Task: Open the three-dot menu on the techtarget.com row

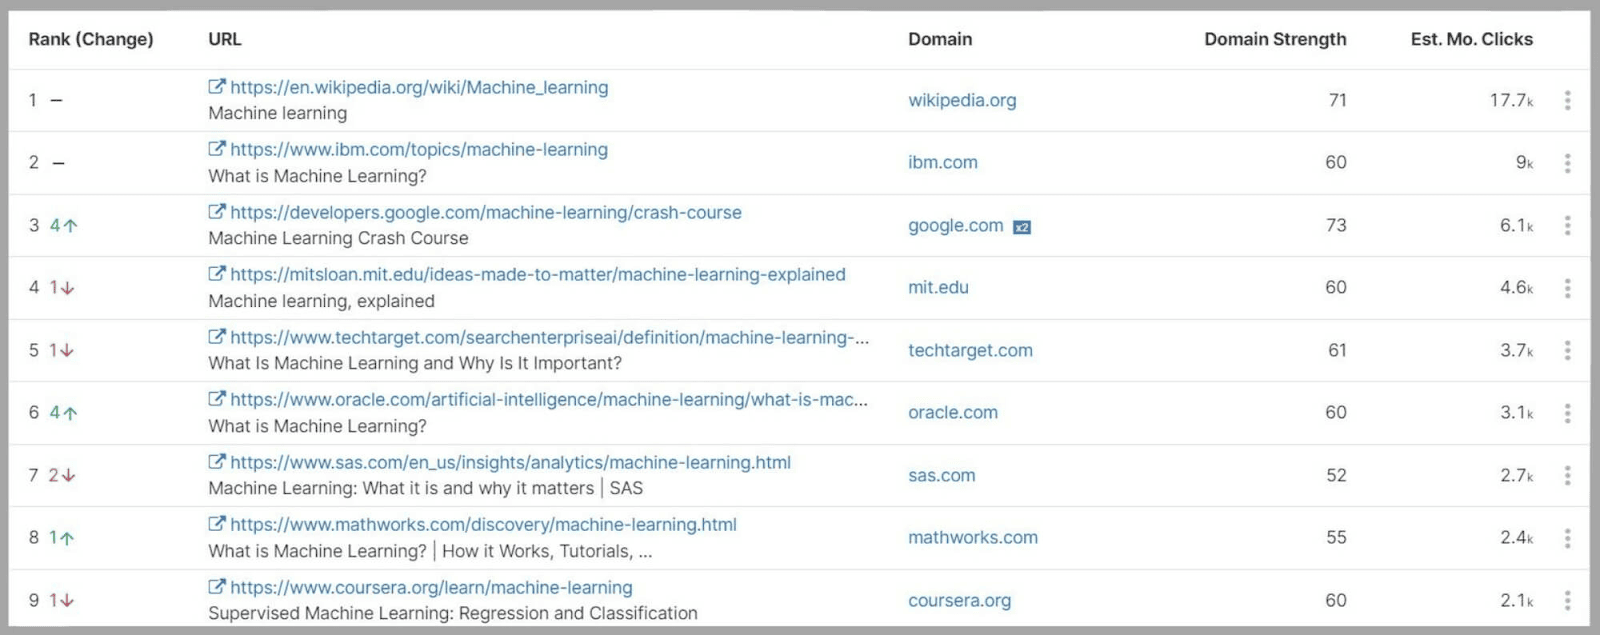Action: point(1569,350)
